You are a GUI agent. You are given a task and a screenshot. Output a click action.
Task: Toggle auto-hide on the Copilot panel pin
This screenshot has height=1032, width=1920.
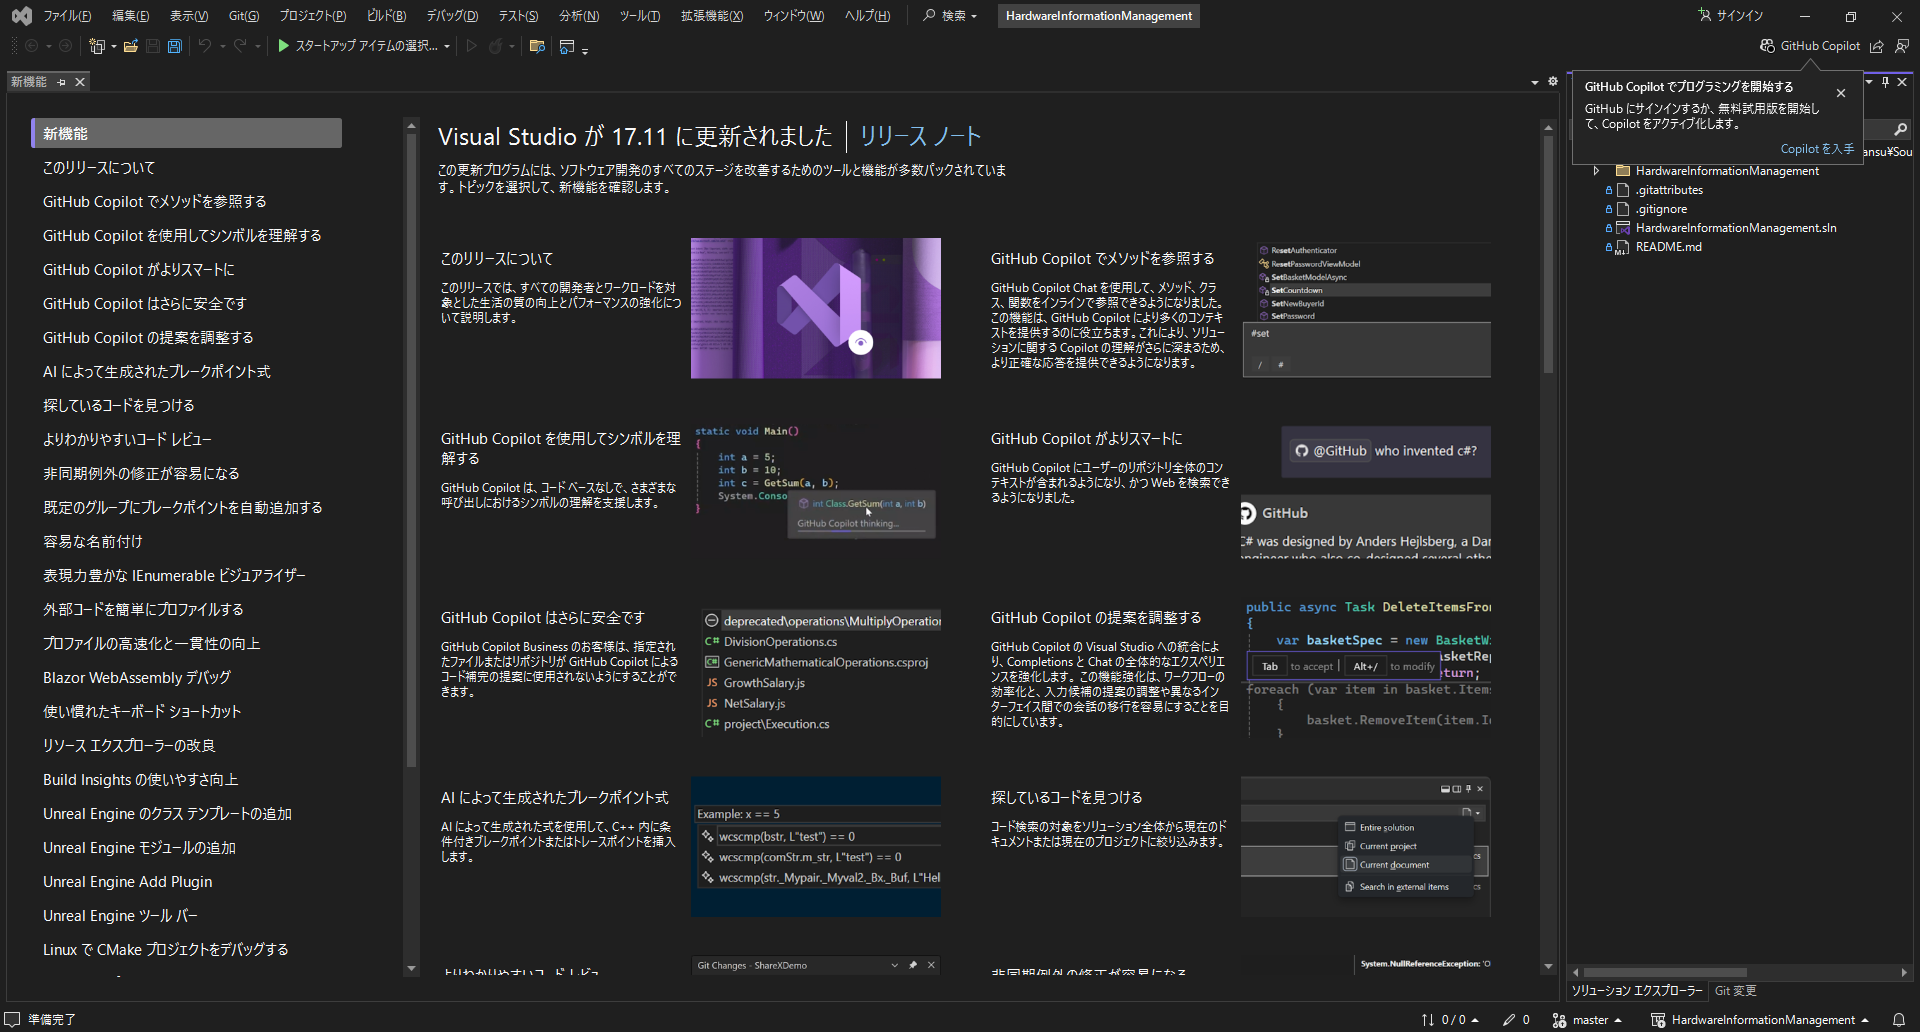tap(1885, 82)
